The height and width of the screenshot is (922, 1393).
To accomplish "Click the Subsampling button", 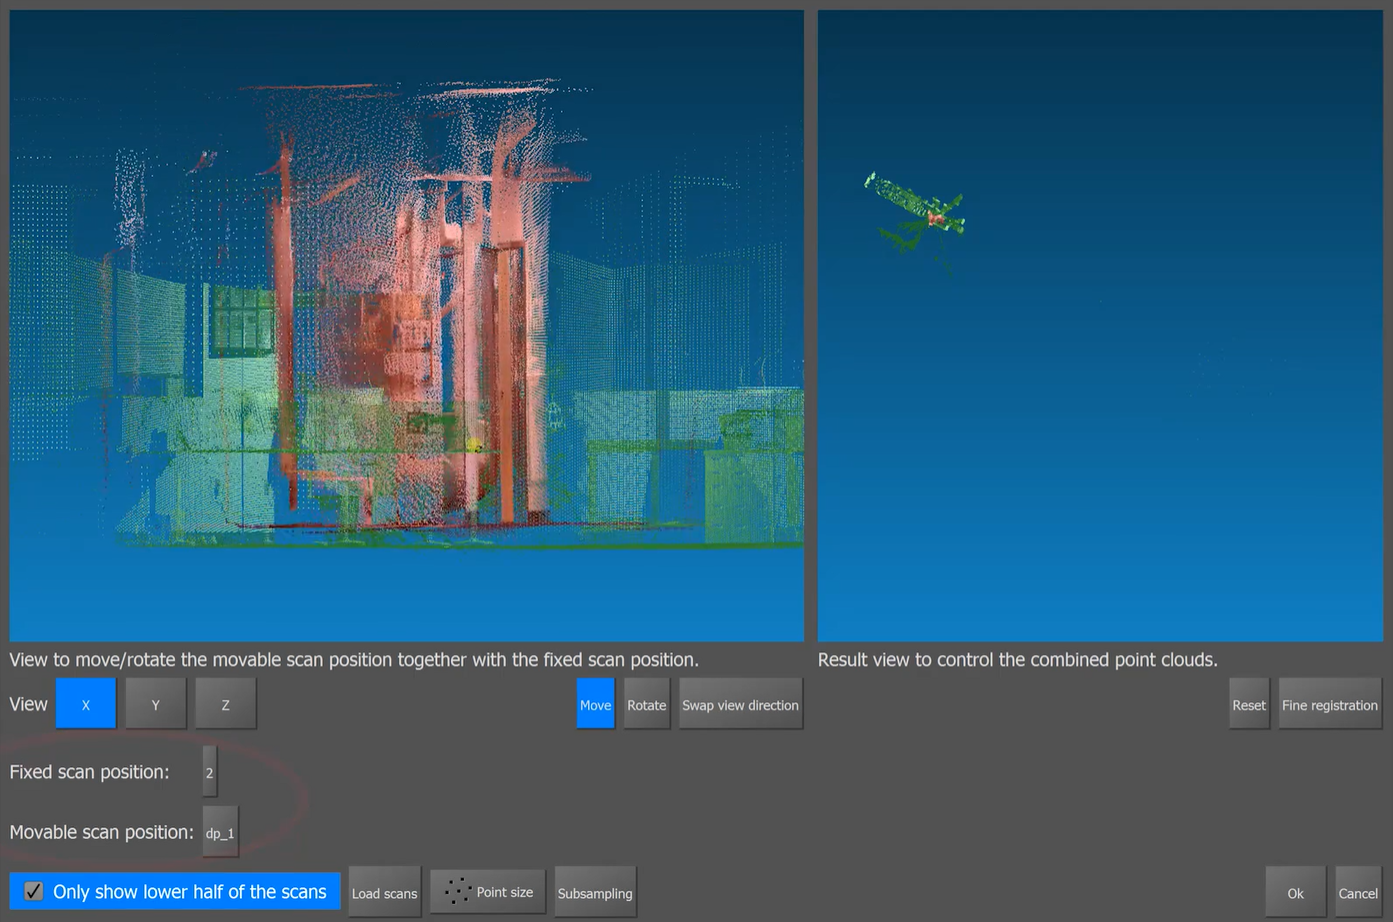I will click(x=595, y=892).
